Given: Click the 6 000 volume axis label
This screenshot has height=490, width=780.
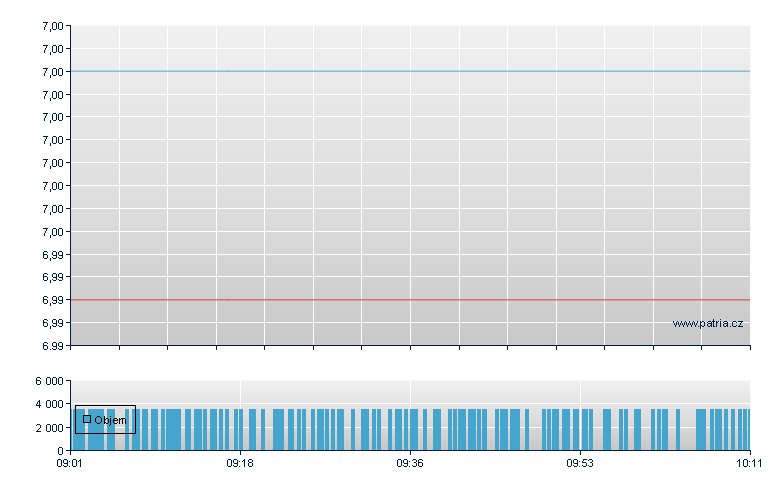Looking at the screenshot, I should (x=49, y=381).
